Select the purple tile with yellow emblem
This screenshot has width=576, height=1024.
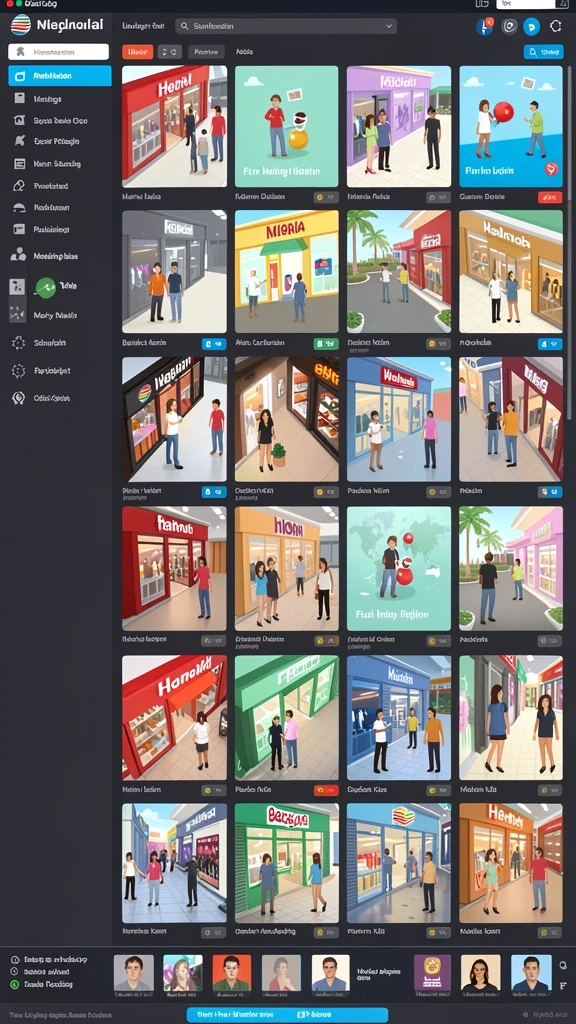click(x=432, y=973)
